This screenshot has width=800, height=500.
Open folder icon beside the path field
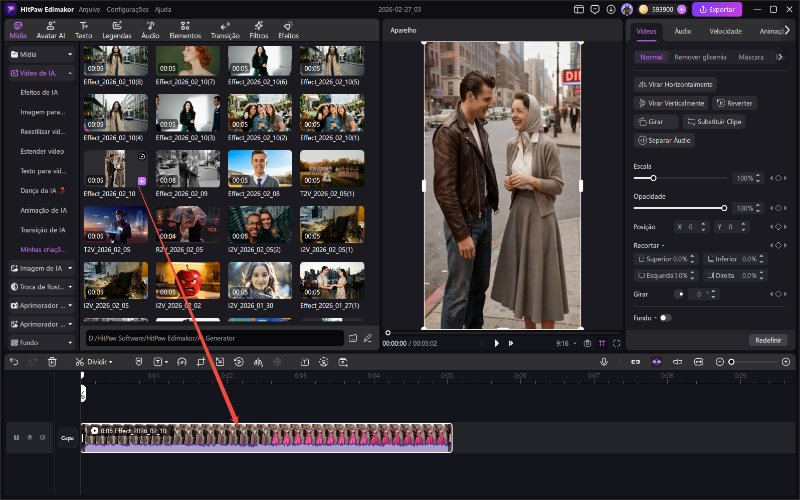[x=353, y=338]
